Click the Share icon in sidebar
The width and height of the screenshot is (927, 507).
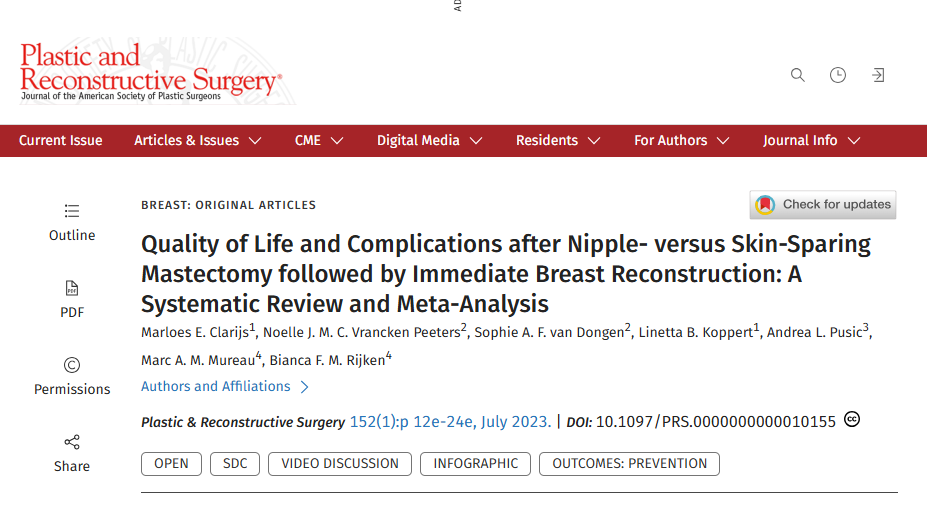click(x=72, y=442)
